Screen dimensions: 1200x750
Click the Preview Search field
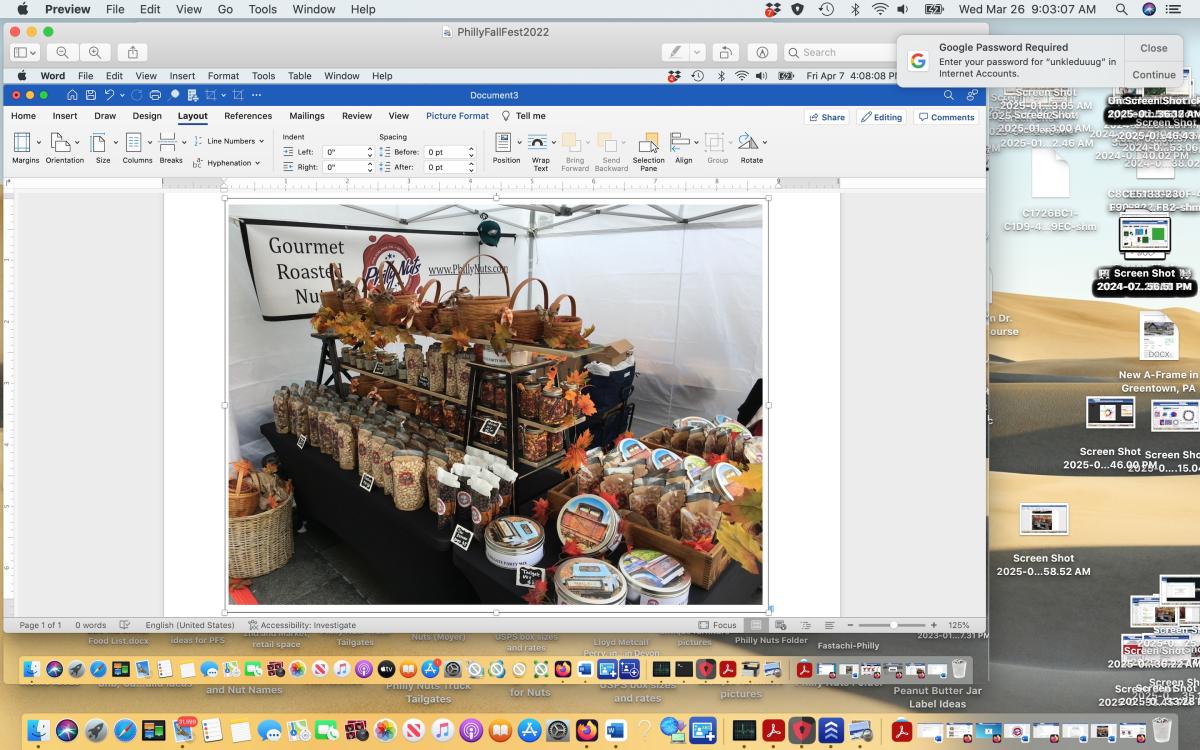(x=840, y=52)
